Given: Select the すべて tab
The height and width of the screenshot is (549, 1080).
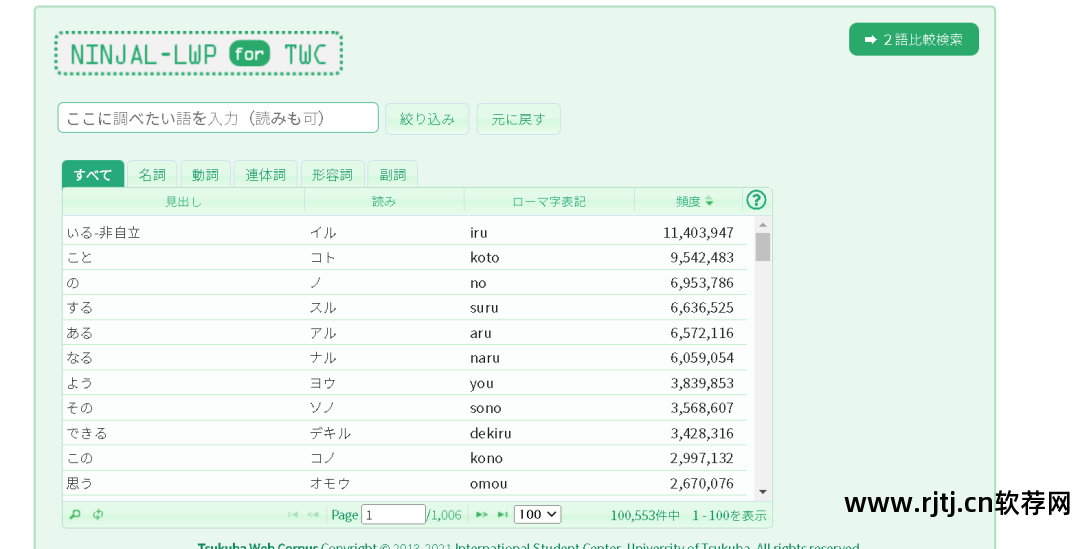Looking at the screenshot, I should coord(93,174).
